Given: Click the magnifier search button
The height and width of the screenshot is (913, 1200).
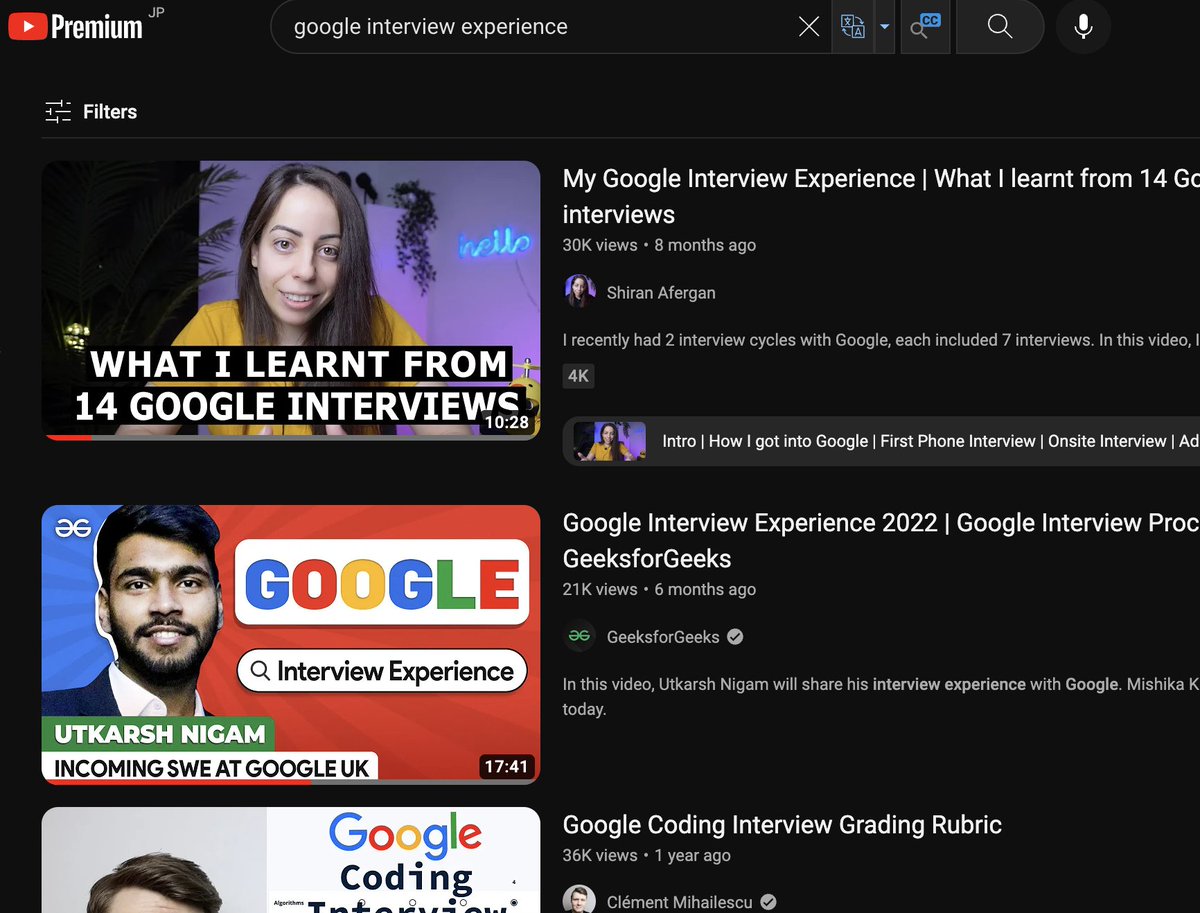Looking at the screenshot, I should (x=1000, y=27).
